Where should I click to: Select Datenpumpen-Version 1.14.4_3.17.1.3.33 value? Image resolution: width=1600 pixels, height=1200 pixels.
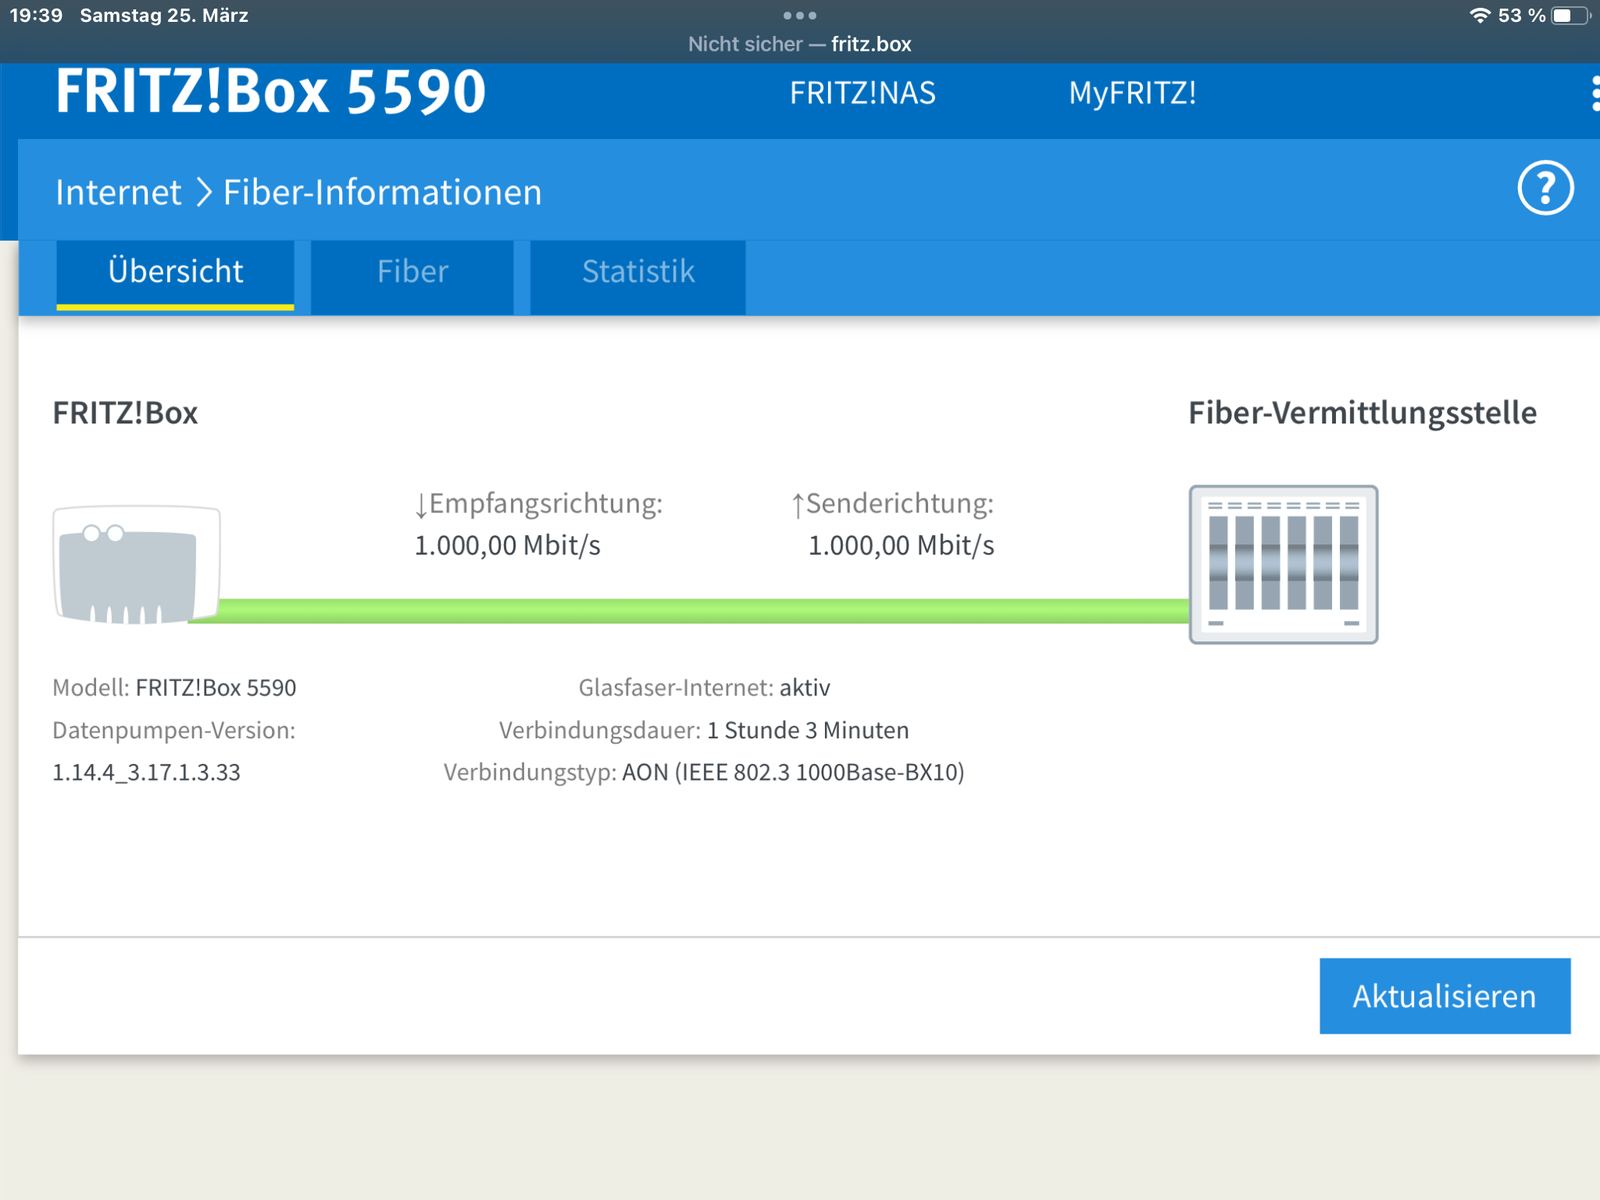tap(146, 773)
